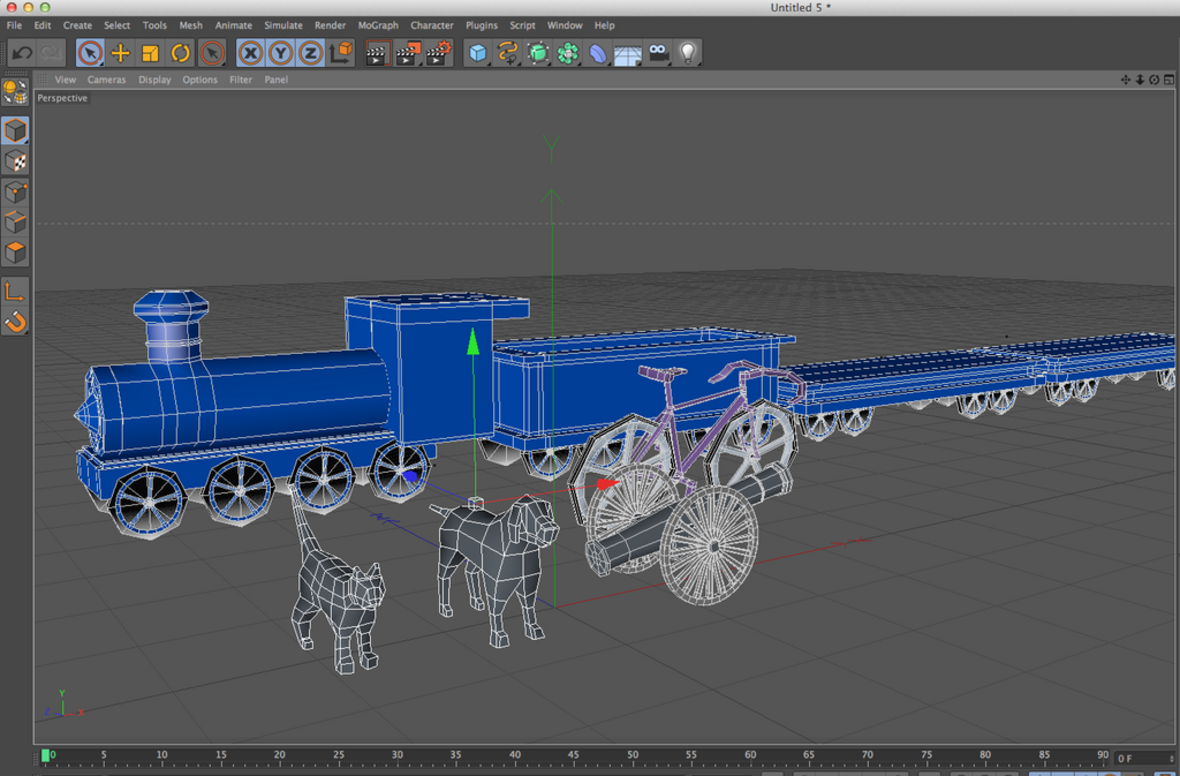Open the viewport Cameras menu
1180x776 pixels.
tap(106, 79)
